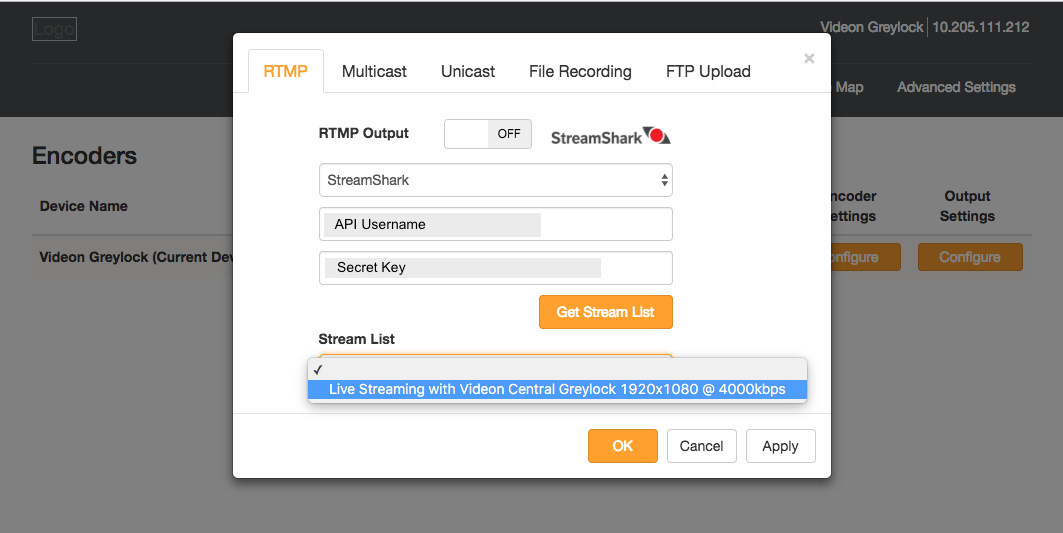Screen dimensions: 1063x533
Task: Open Advanced Settings in background page
Action: click(x=956, y=87)
